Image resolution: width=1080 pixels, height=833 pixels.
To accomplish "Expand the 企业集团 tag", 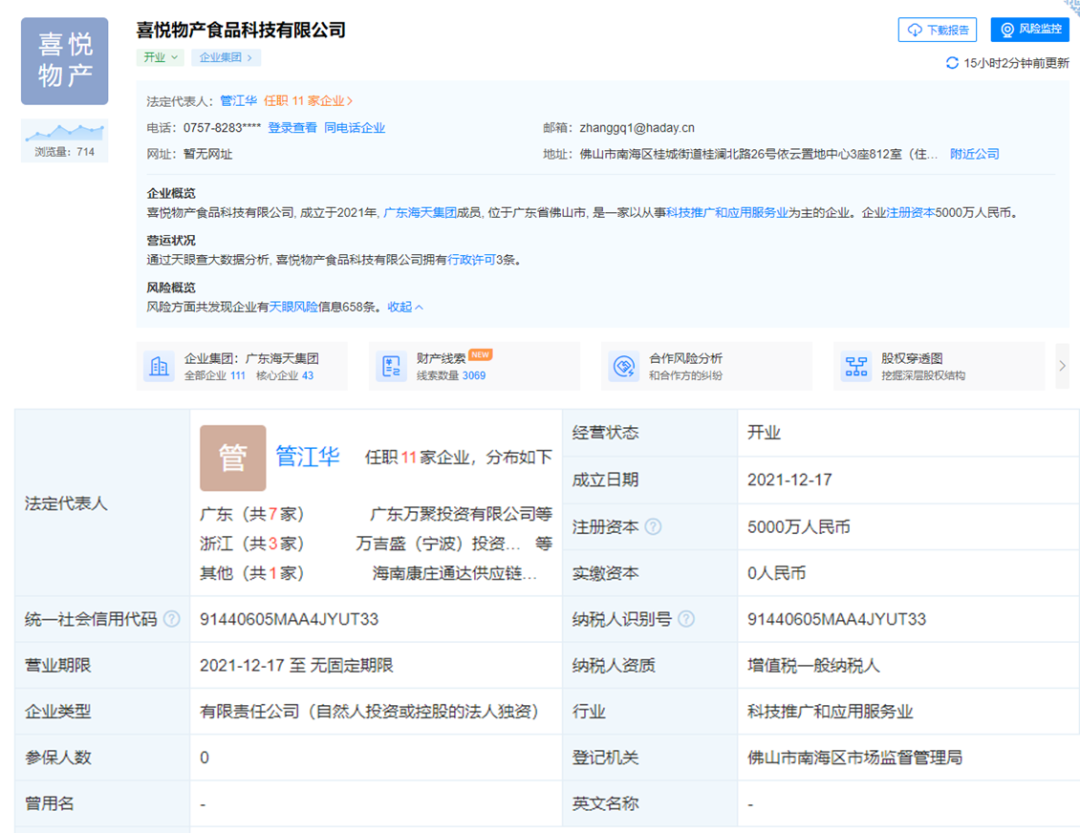I will [x=226, y=58].
